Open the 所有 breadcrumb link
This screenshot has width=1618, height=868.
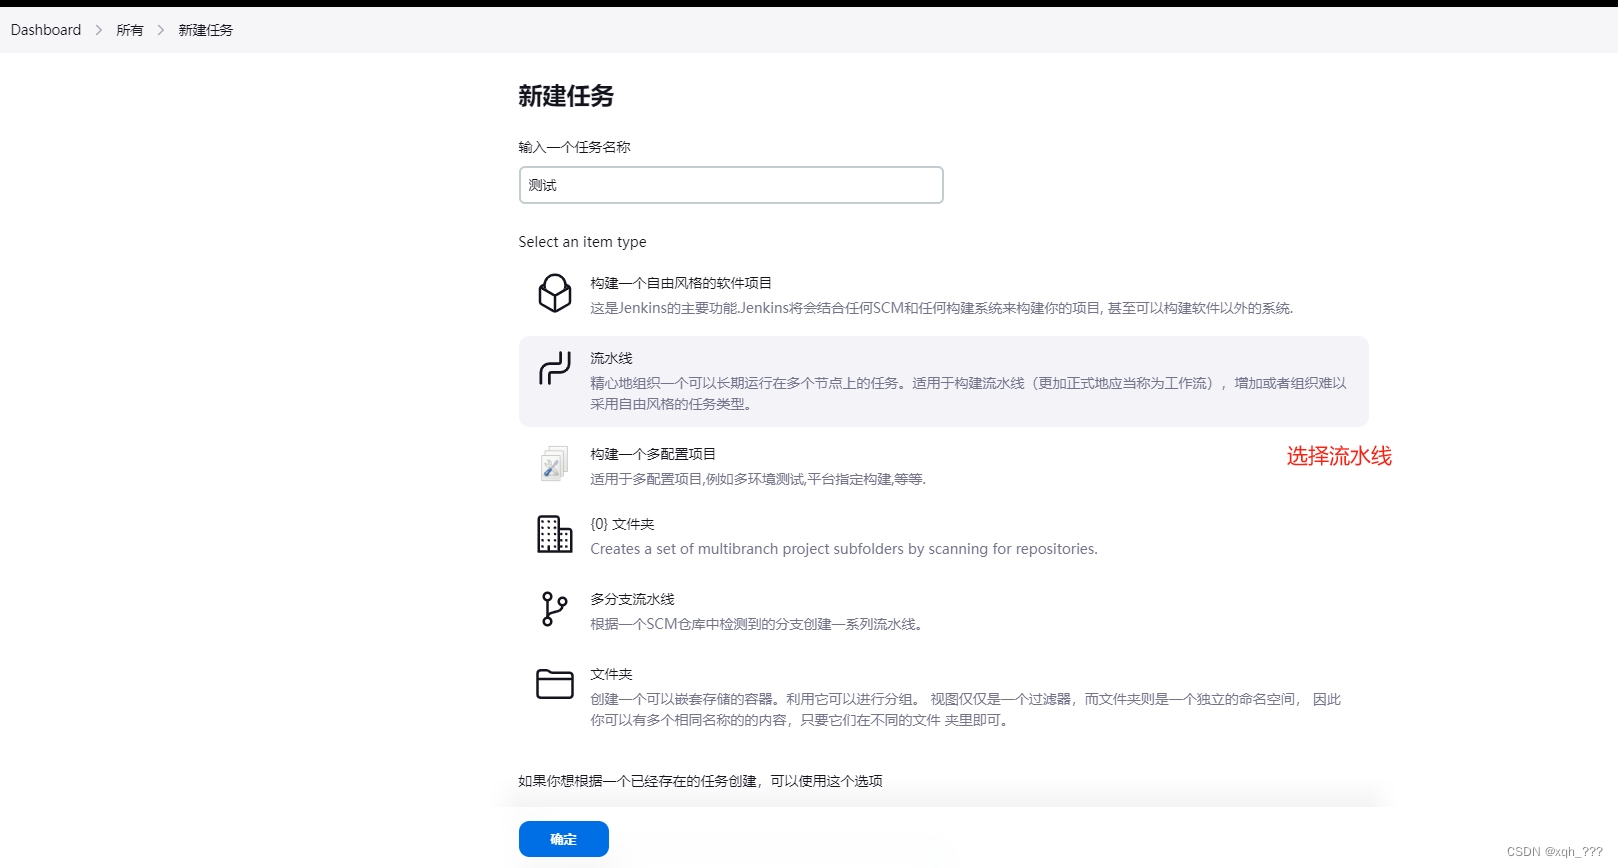130,30
